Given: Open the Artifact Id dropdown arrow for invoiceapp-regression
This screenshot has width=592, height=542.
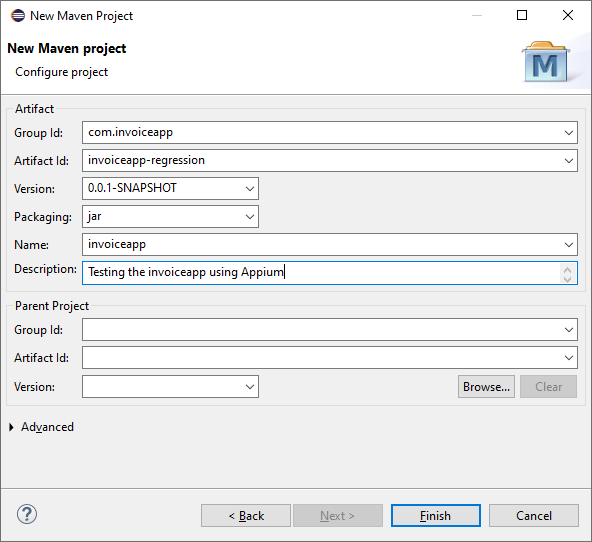Looking at the screenshot, I should [x=569, y=161].
